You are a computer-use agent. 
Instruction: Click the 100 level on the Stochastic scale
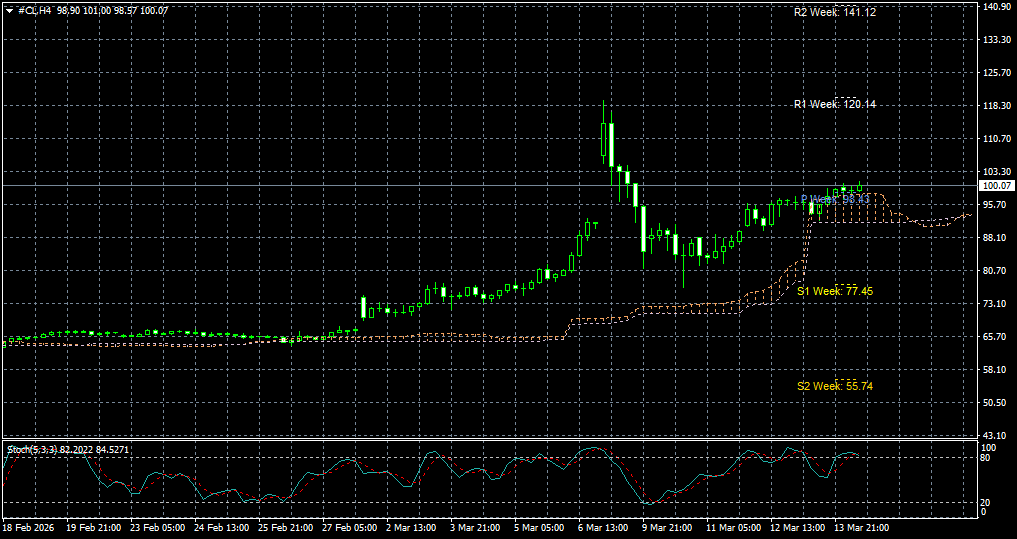pos(990,448)
